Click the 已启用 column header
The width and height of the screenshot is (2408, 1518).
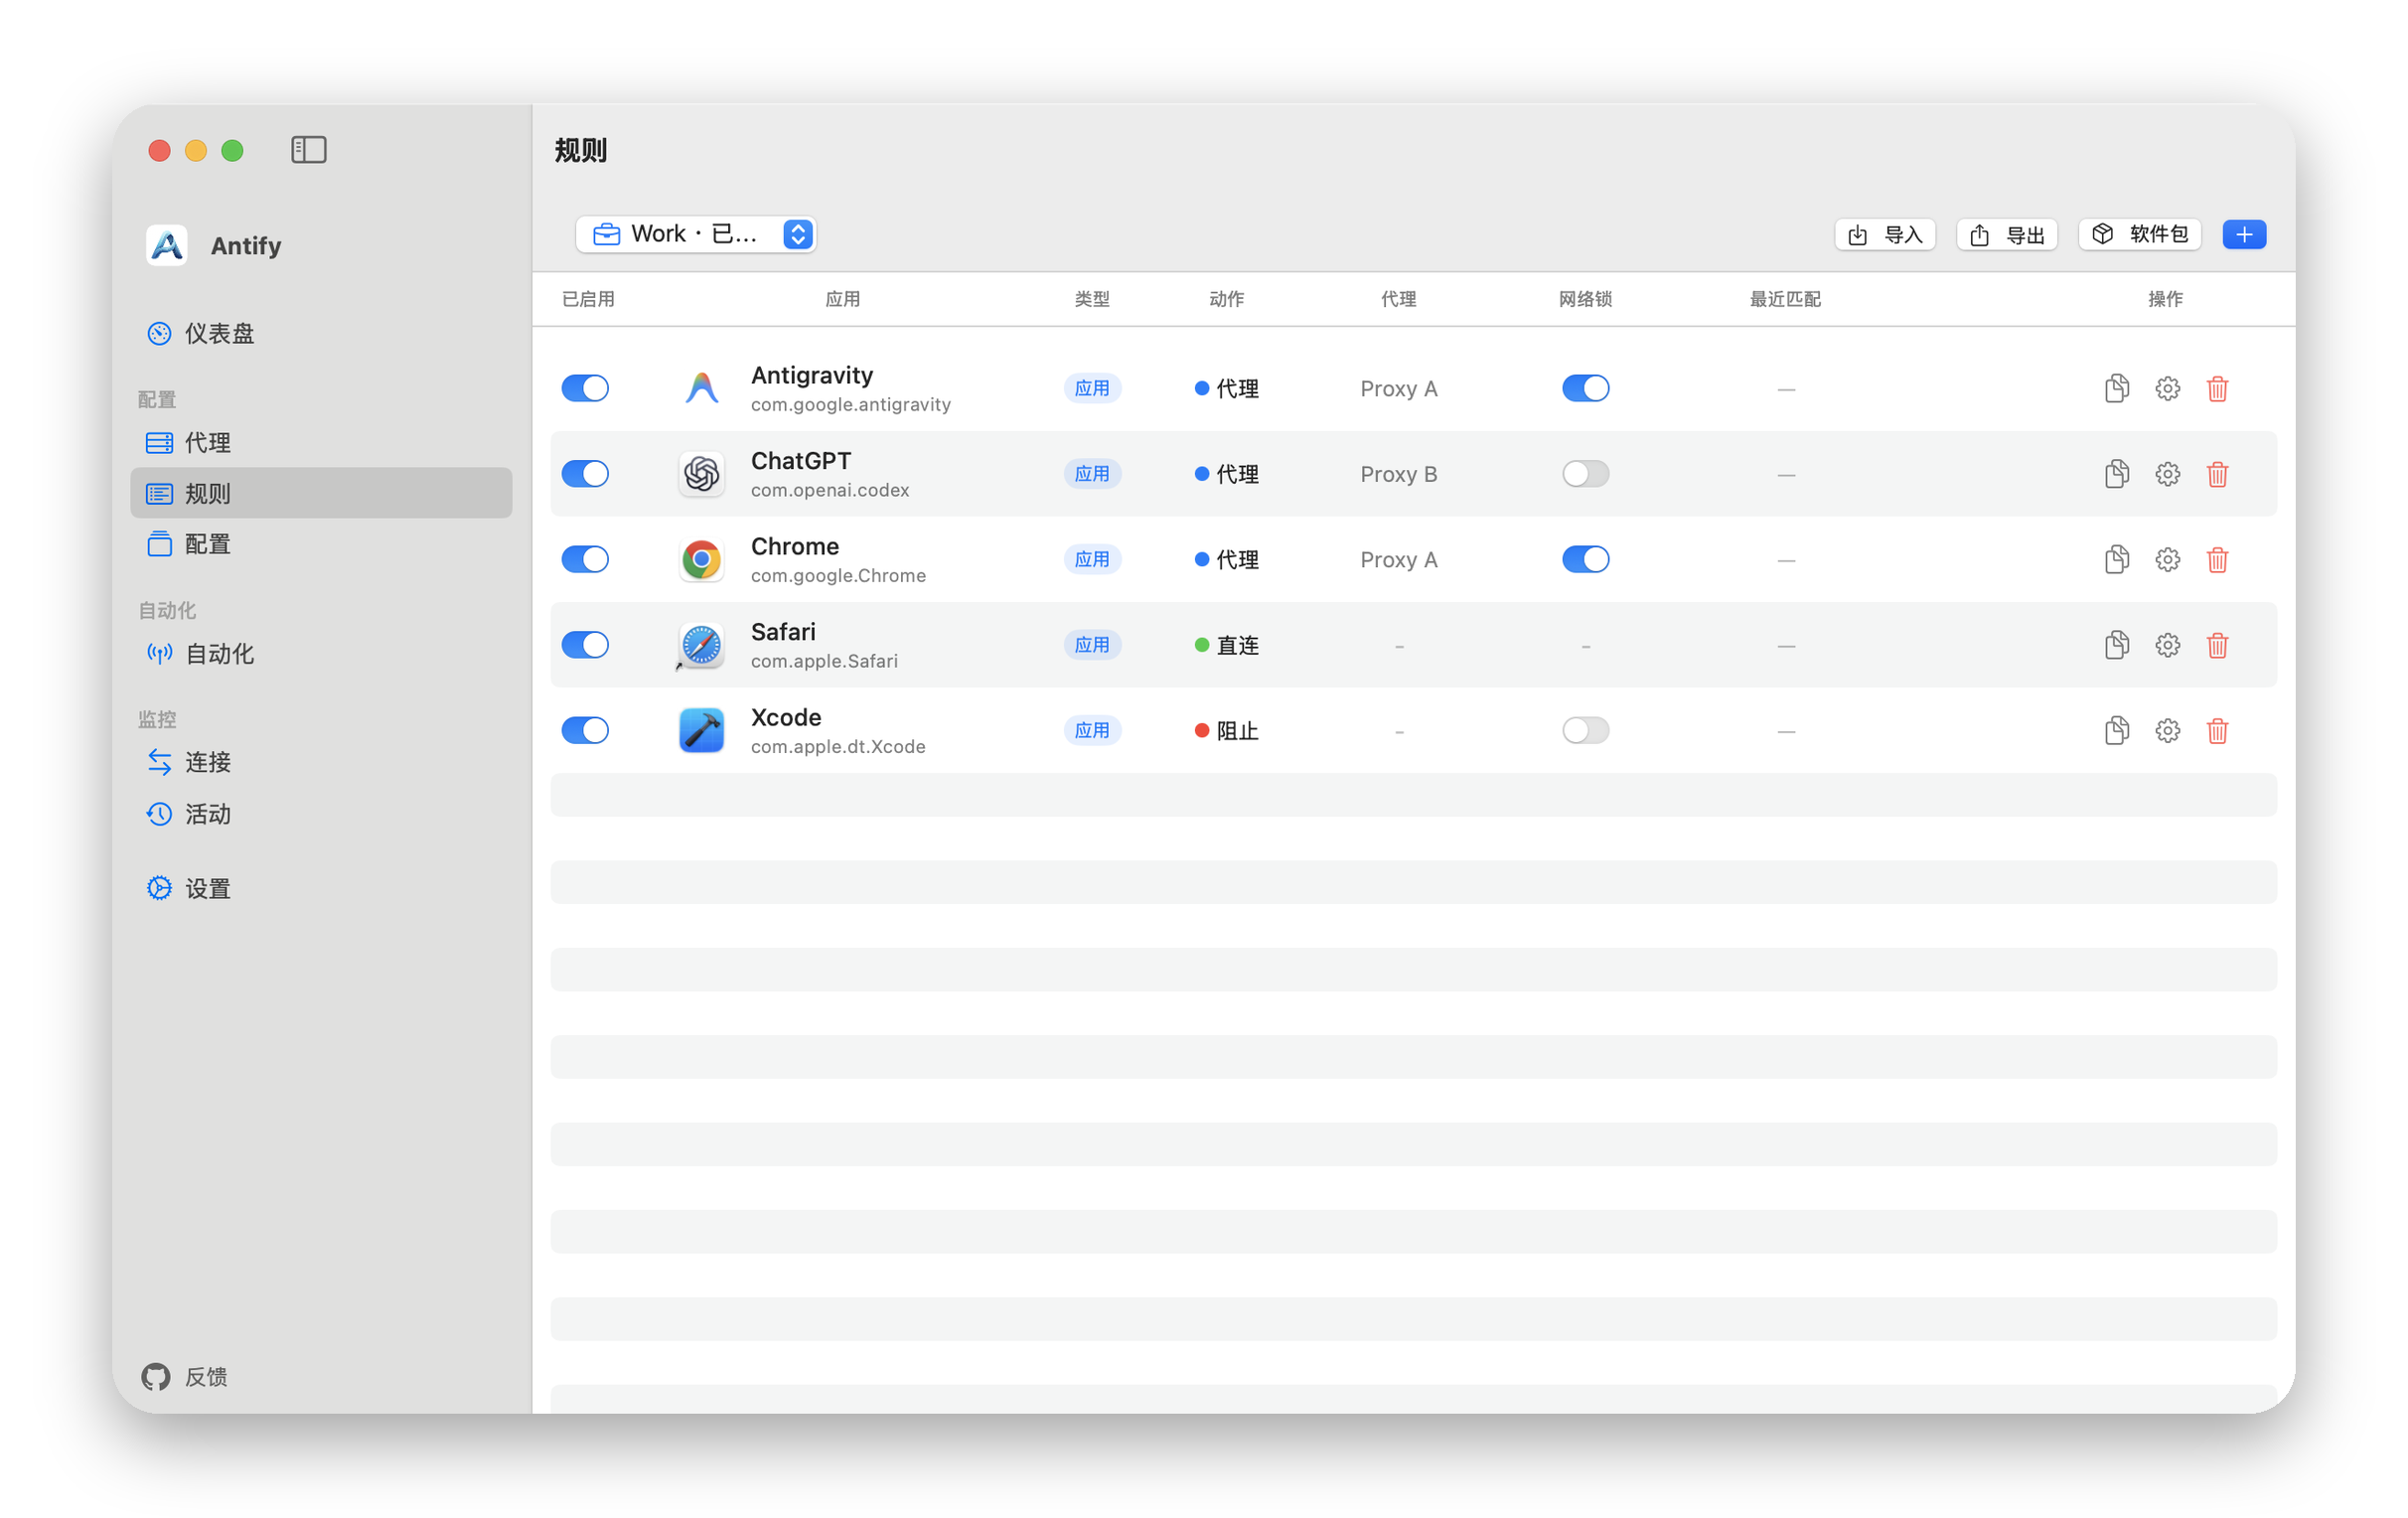point(588,299)
